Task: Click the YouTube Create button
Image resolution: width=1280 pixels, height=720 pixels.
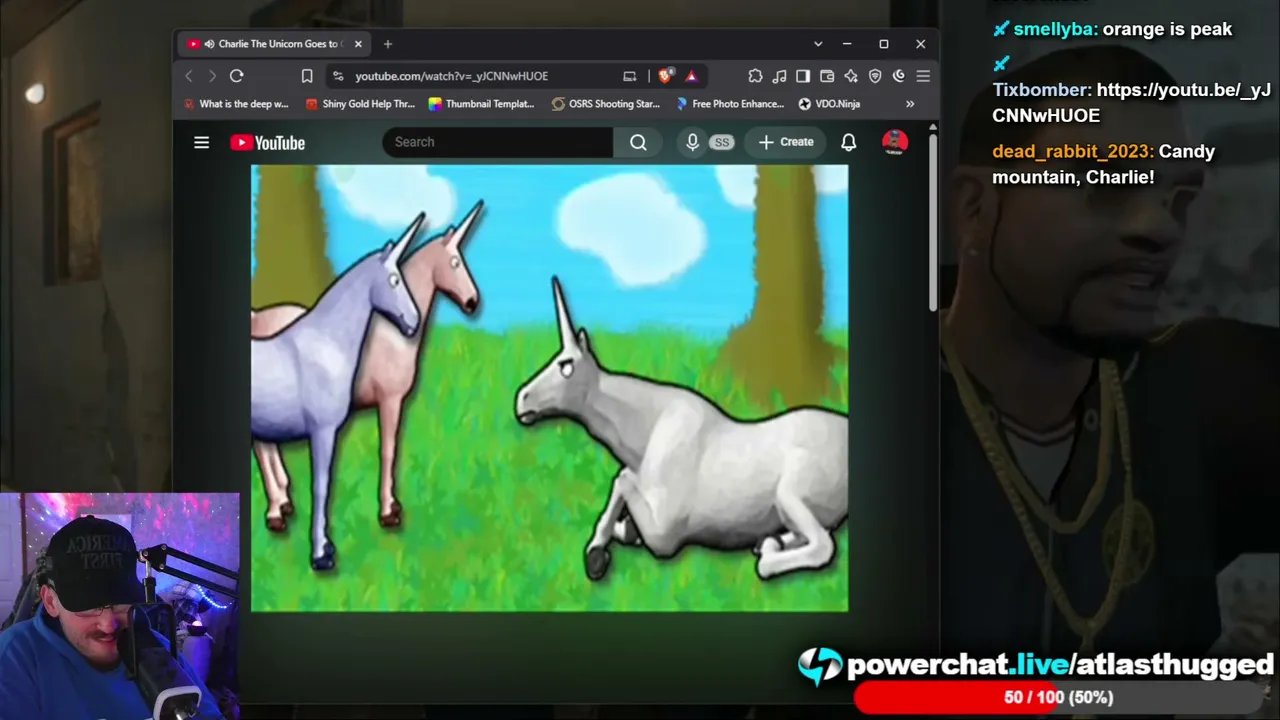Action: pos(786,142)
